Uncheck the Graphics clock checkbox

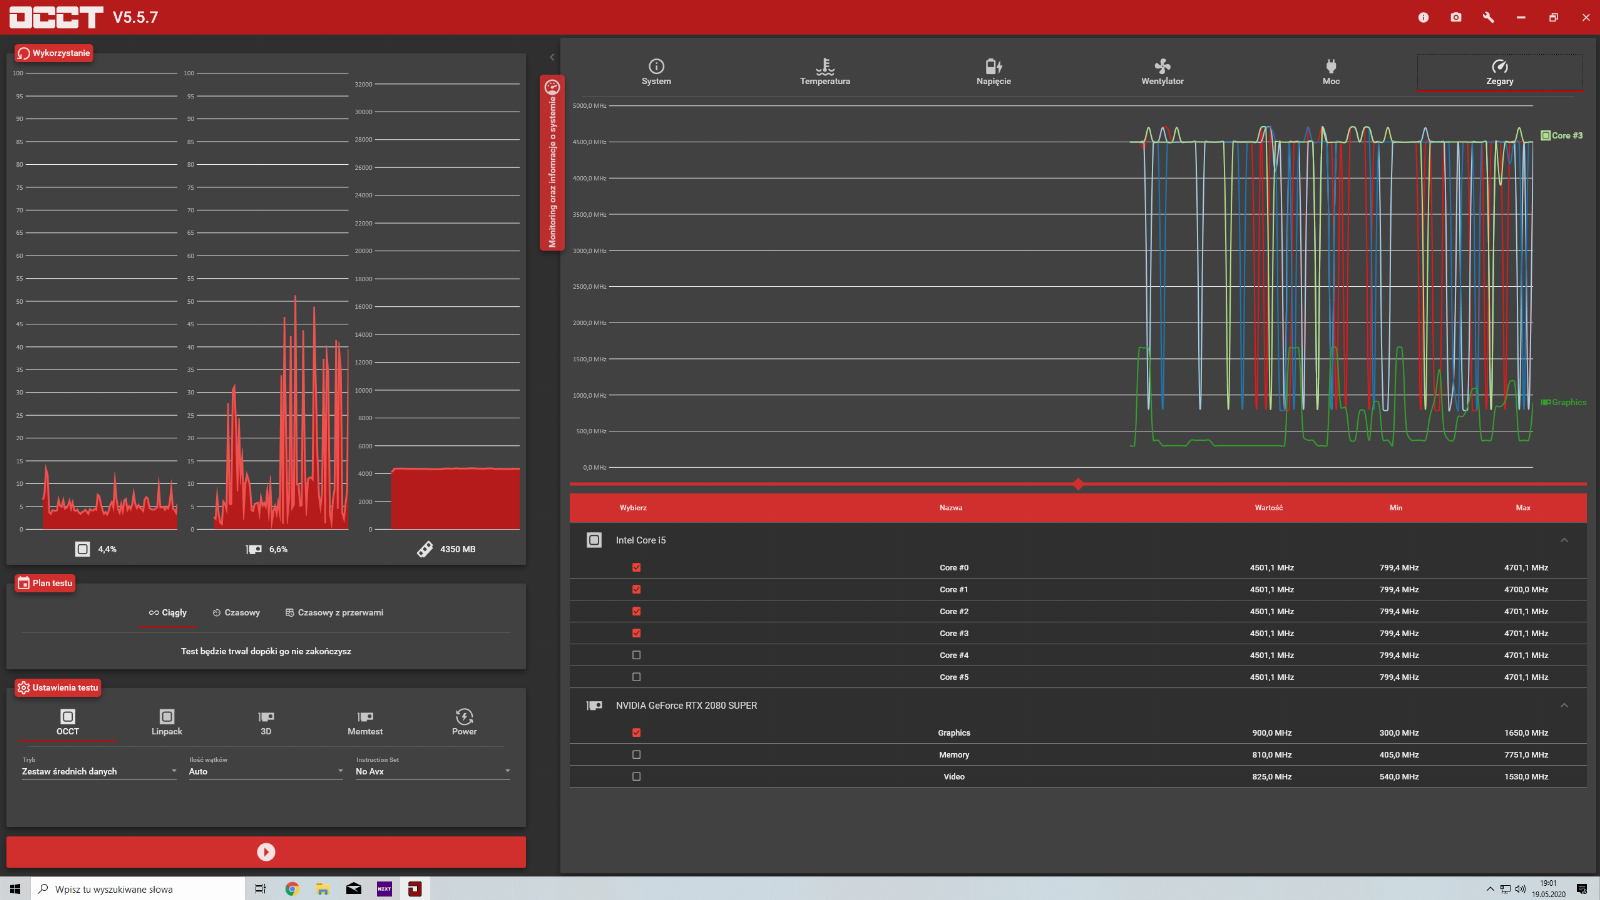[636, 732]
